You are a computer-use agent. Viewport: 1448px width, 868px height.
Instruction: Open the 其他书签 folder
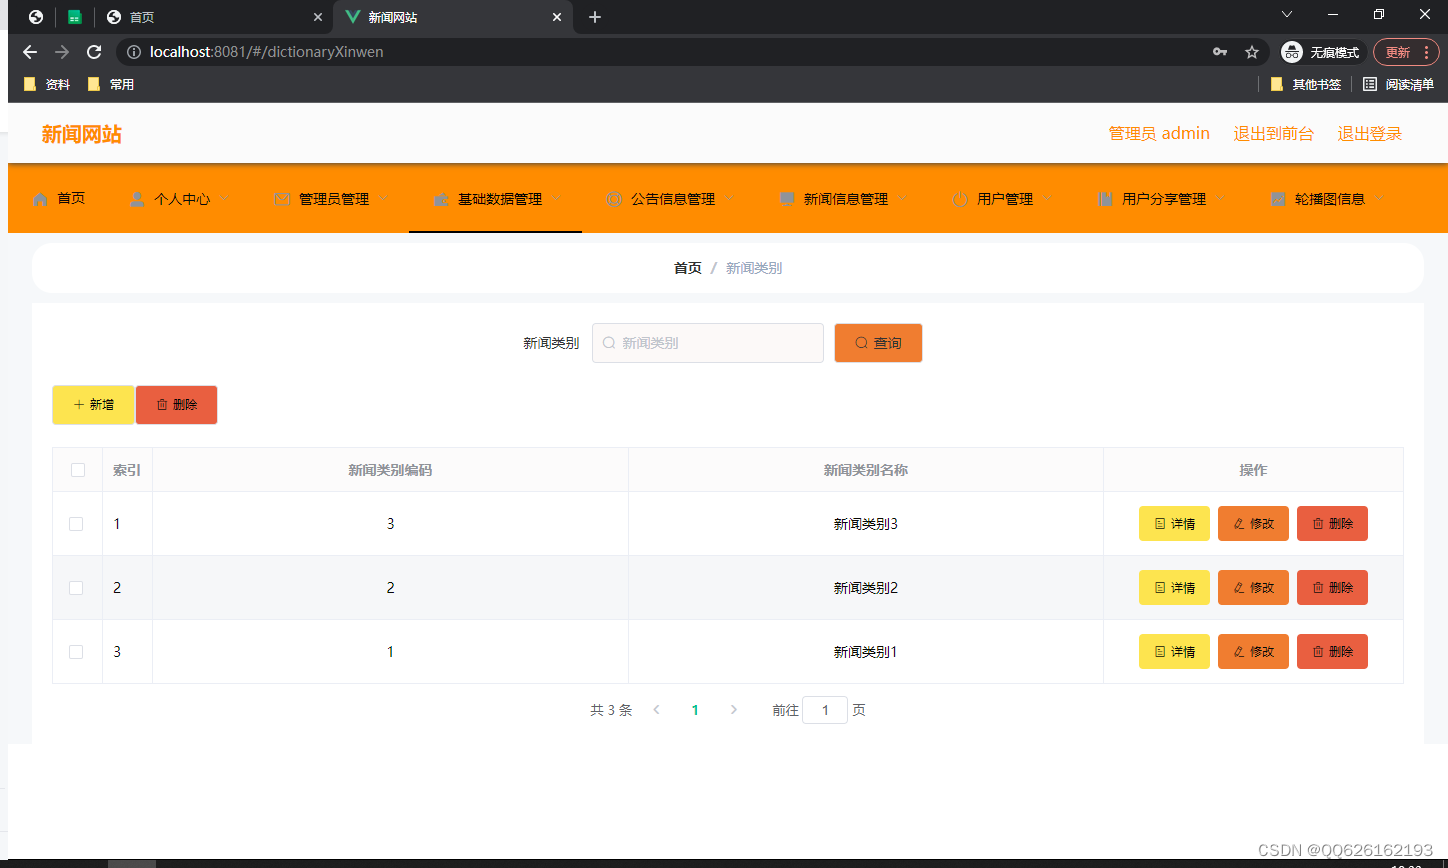click(1306, 85)
